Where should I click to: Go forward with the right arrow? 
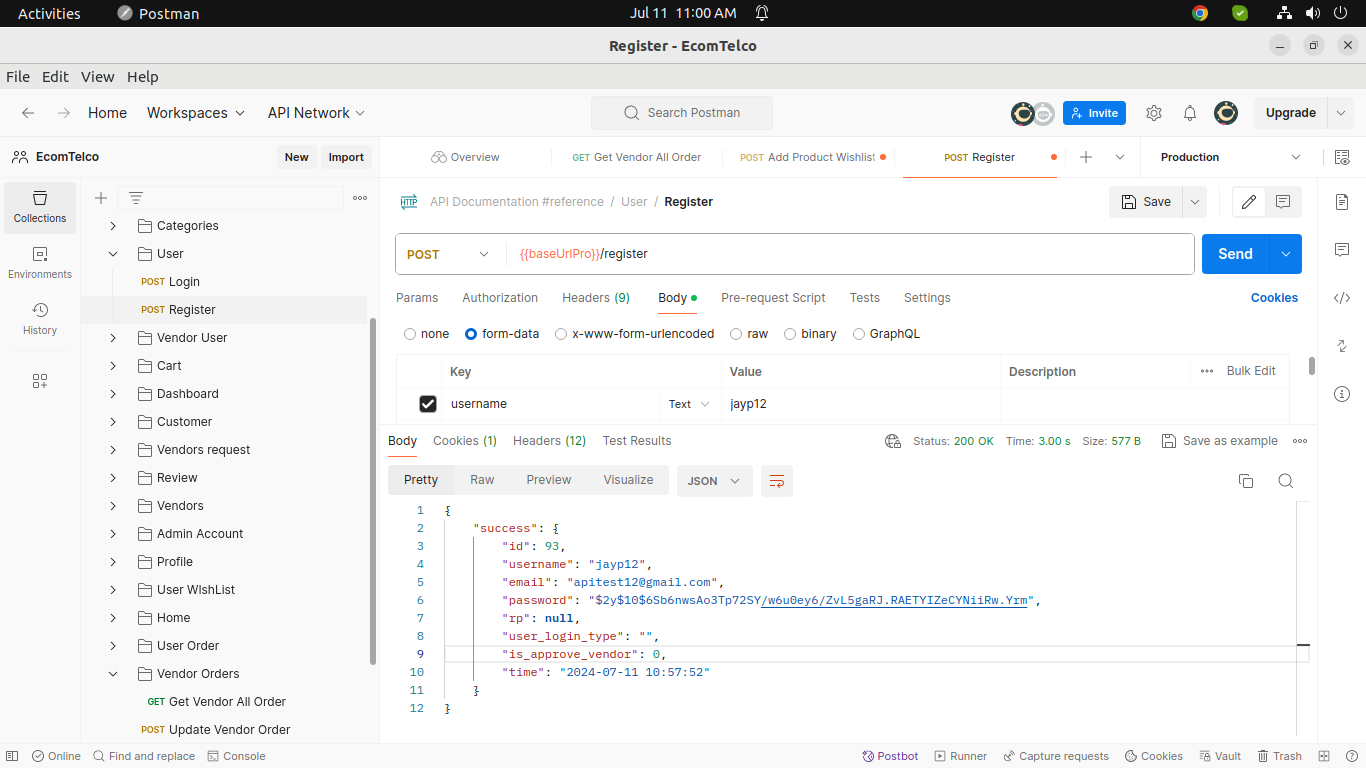[64, 113]
